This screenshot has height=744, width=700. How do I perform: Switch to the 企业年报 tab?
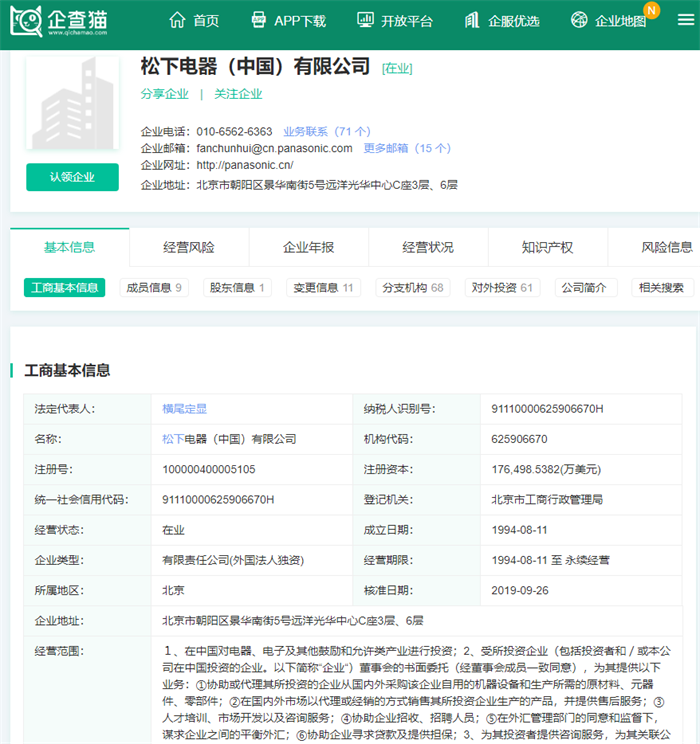308,247
